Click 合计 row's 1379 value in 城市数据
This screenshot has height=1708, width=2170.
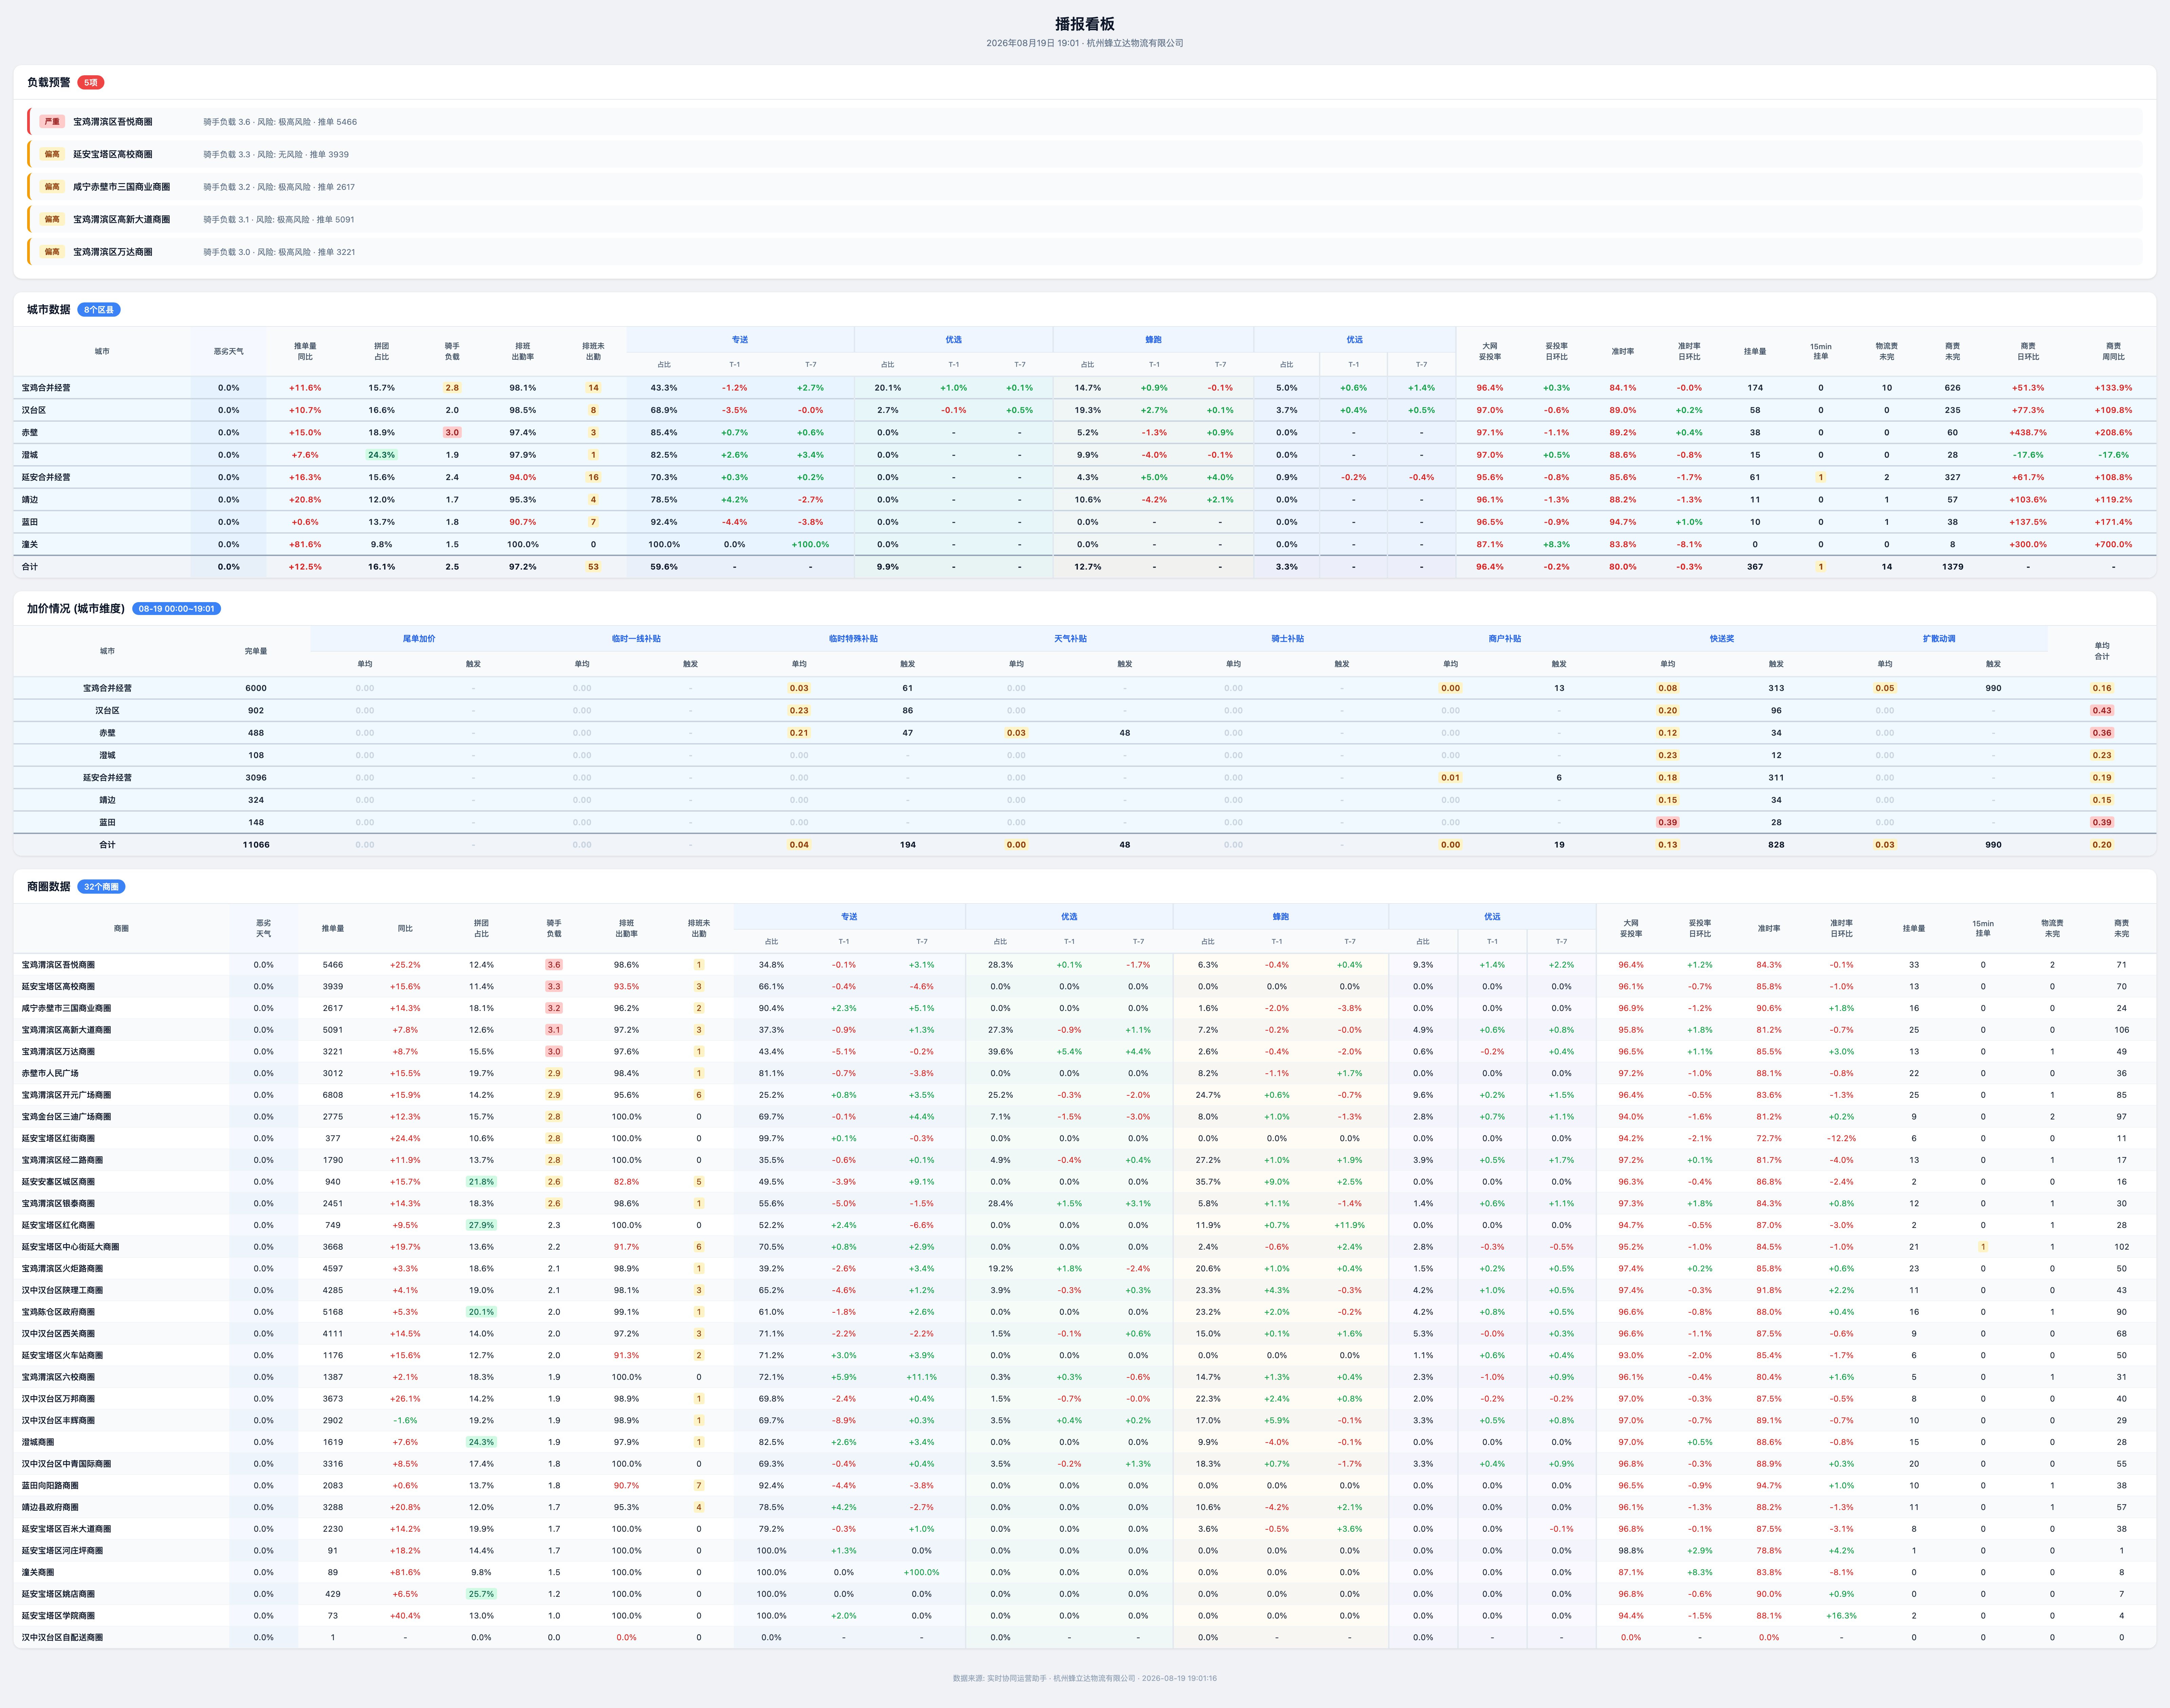click(1952, 567)
